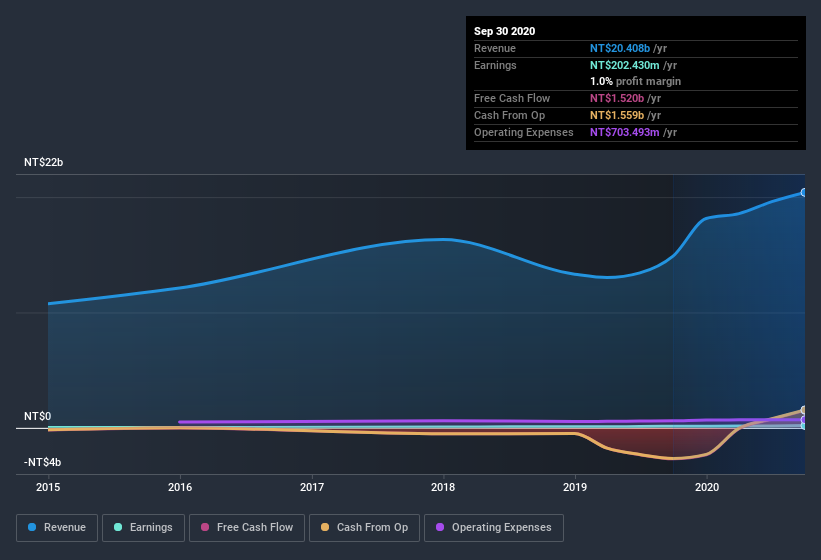Toggle the Operating Expenses legend button
Viewport: 821px width, 560px height.
coord(494,528)
